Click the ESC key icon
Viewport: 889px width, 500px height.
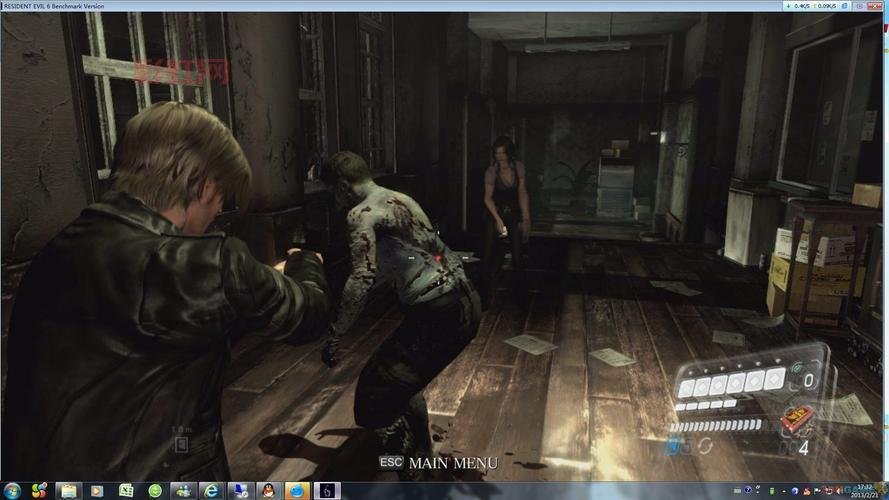pyautogui.click(x=391, y=463)
